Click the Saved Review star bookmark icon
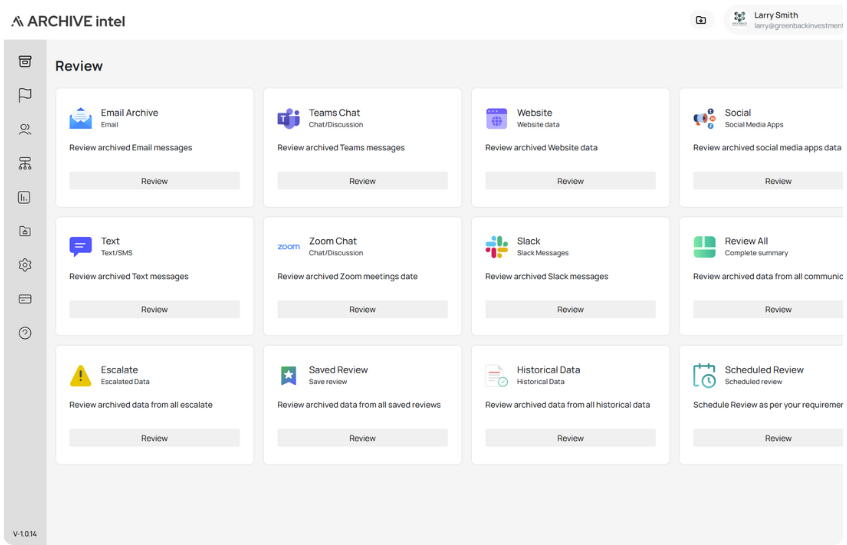Image resolution: width=847 pixels, height=545 pixels. [x=288, y=375]
